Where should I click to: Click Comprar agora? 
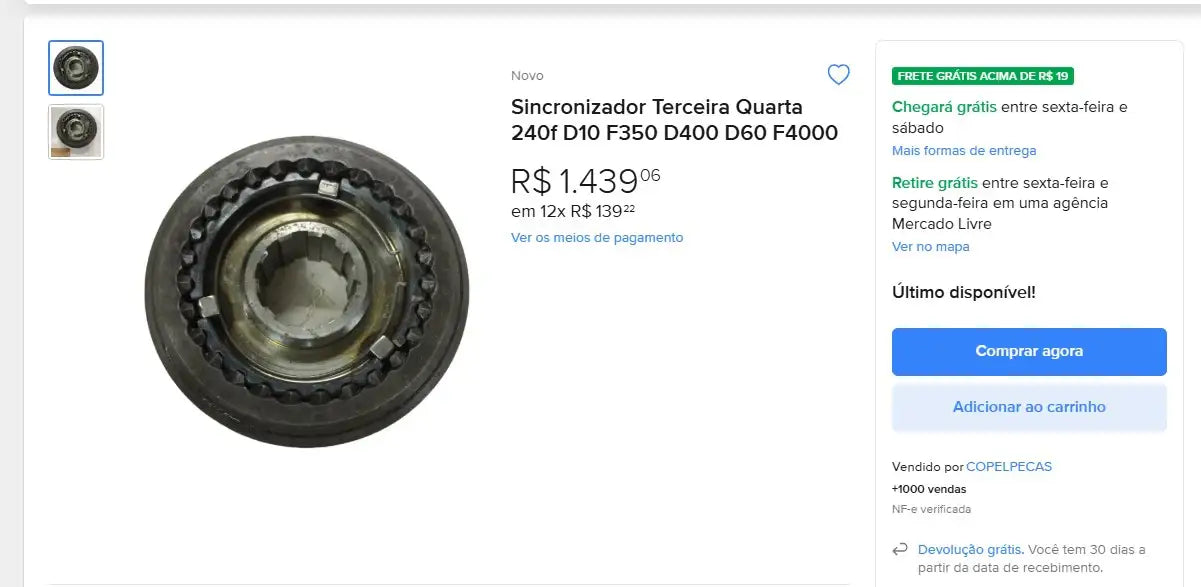1029,351
